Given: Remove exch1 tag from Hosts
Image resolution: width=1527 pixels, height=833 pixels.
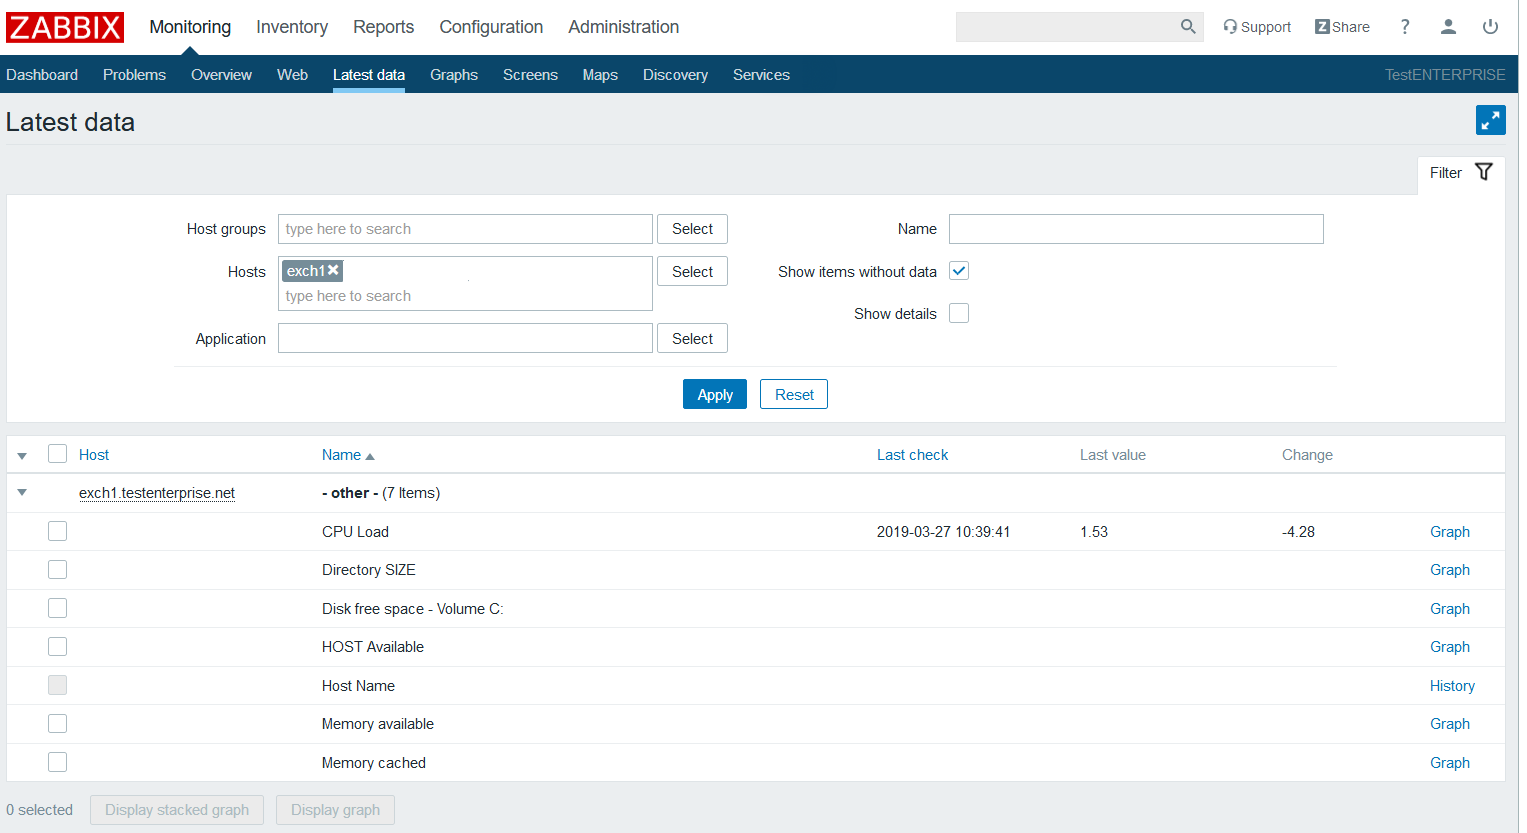Looking at the screenshot, I should click(334, 270).
